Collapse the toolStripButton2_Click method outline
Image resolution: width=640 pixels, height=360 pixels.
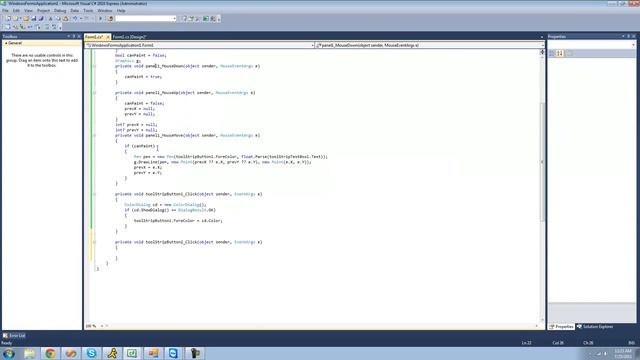(94, 242)
